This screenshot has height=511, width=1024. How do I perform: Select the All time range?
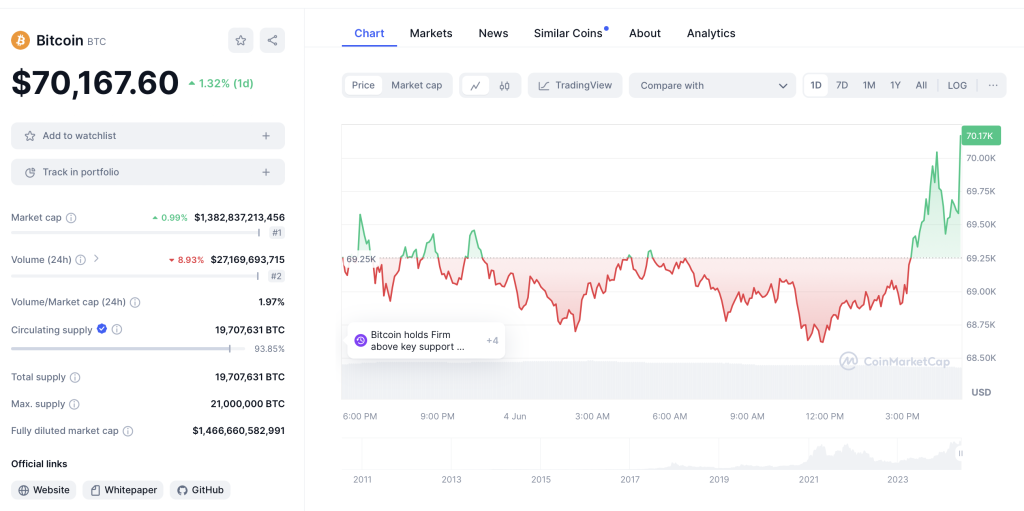click(921, 86)
